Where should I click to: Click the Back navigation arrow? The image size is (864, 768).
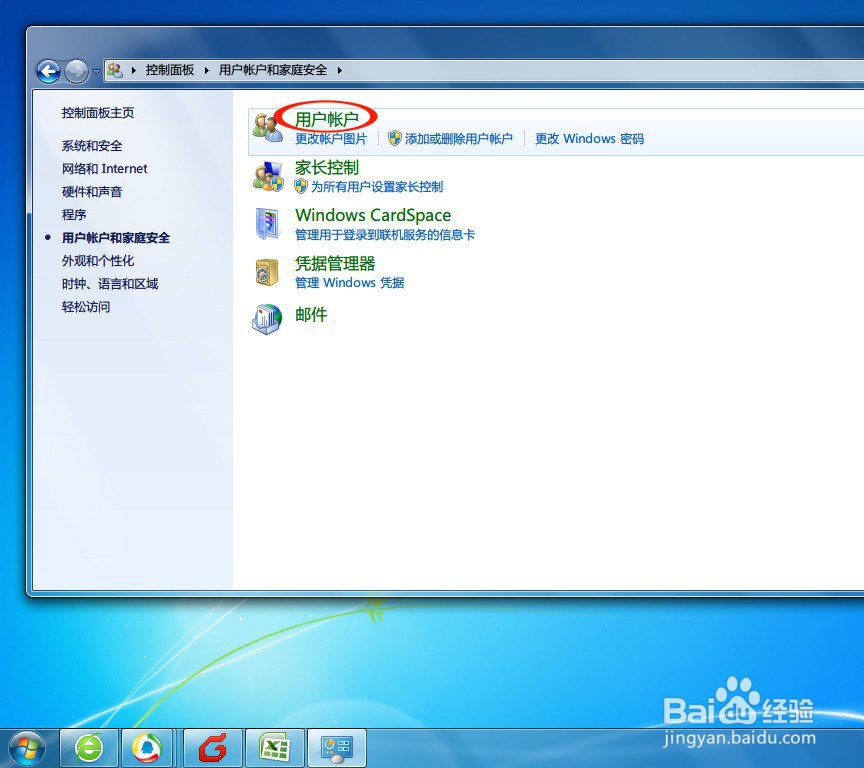48,71
